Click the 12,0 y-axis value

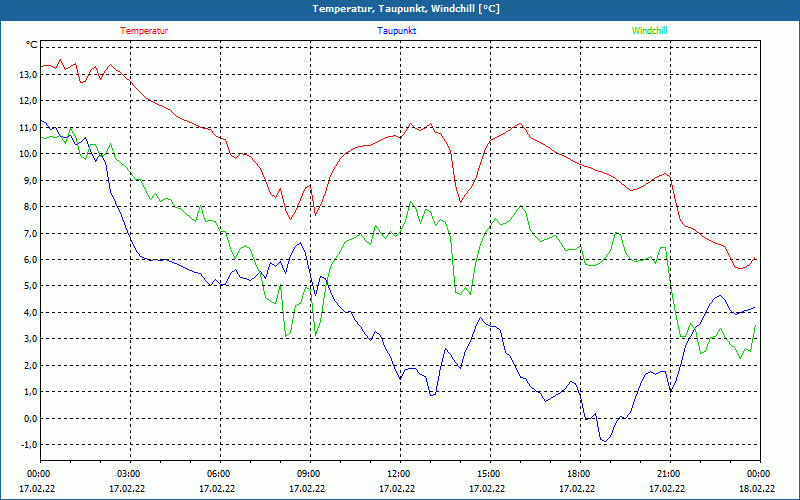tap(29, 101)
